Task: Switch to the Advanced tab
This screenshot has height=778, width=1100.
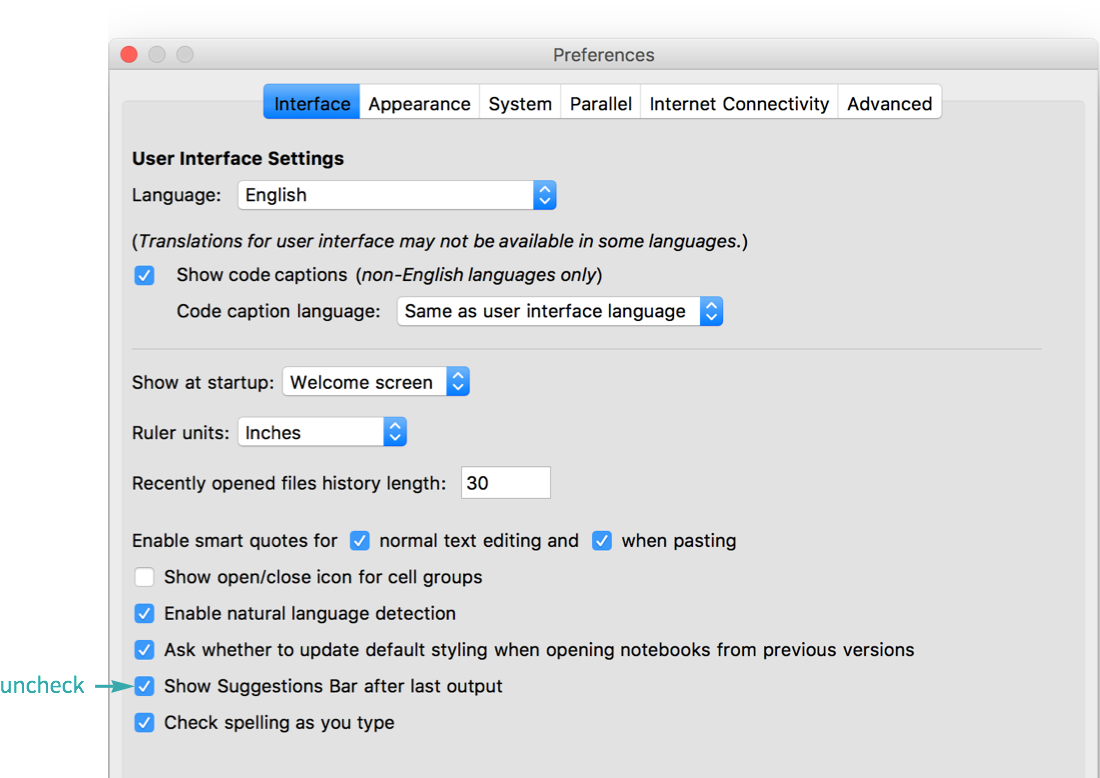Action: (888, 102)
